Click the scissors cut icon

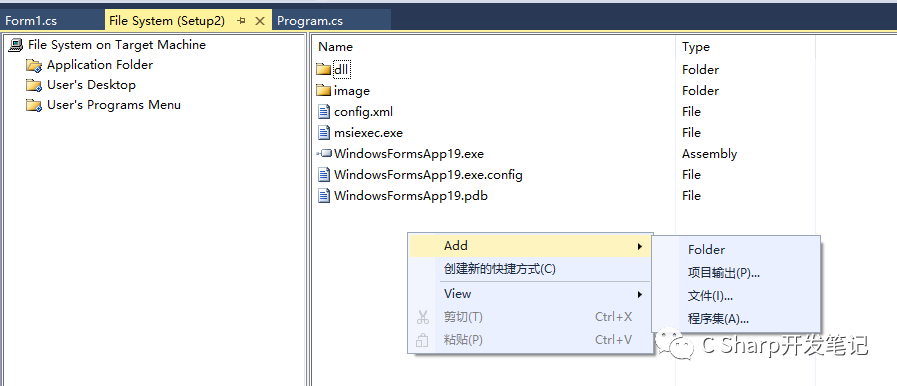click(x=423, y=317)
